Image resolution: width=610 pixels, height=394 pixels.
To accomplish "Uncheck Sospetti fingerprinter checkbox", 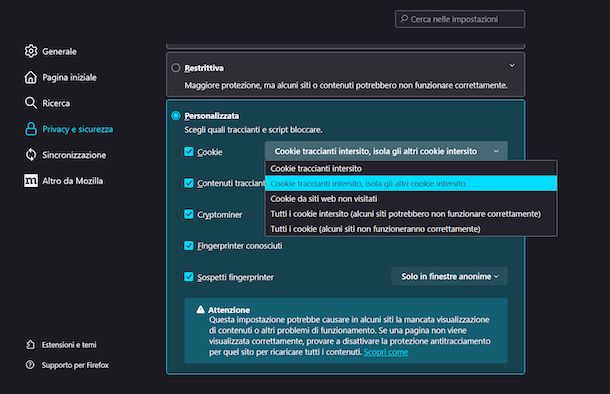I will (189, 277).
